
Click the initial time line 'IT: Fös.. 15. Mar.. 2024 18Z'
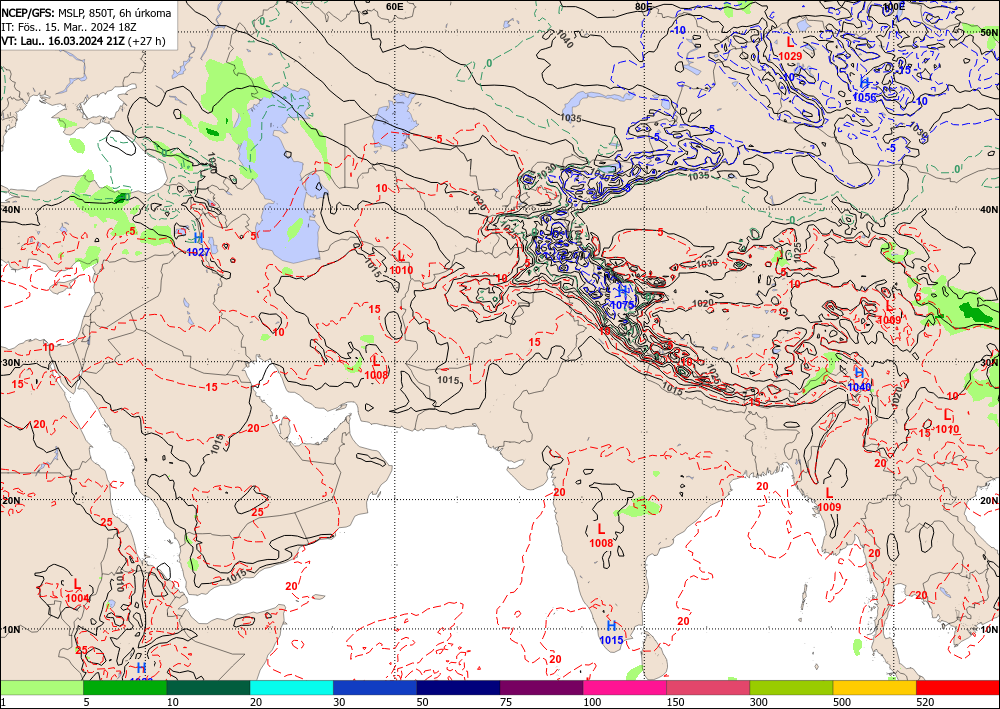[x=69, y=27]
